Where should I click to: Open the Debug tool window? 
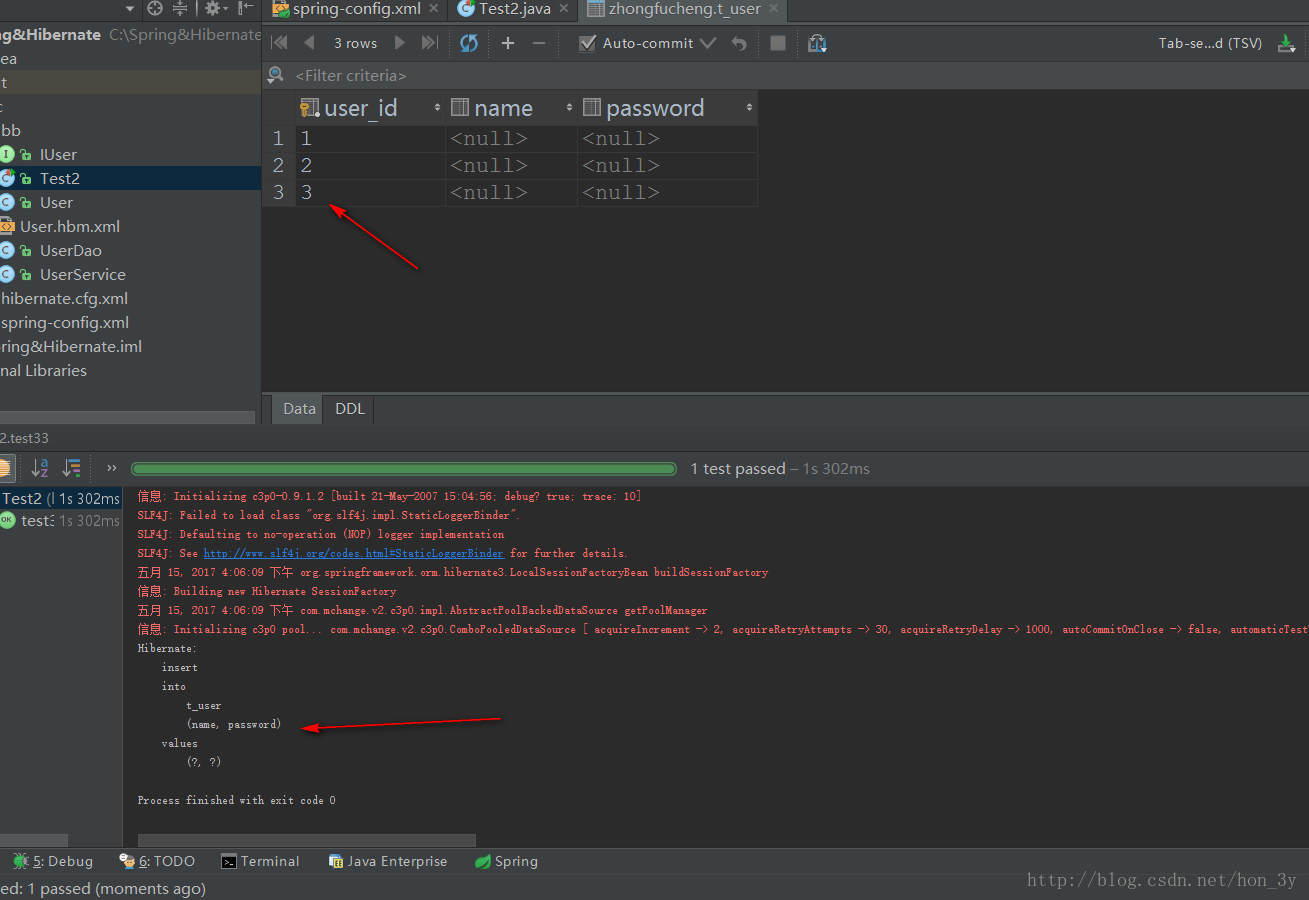[53, 861]
